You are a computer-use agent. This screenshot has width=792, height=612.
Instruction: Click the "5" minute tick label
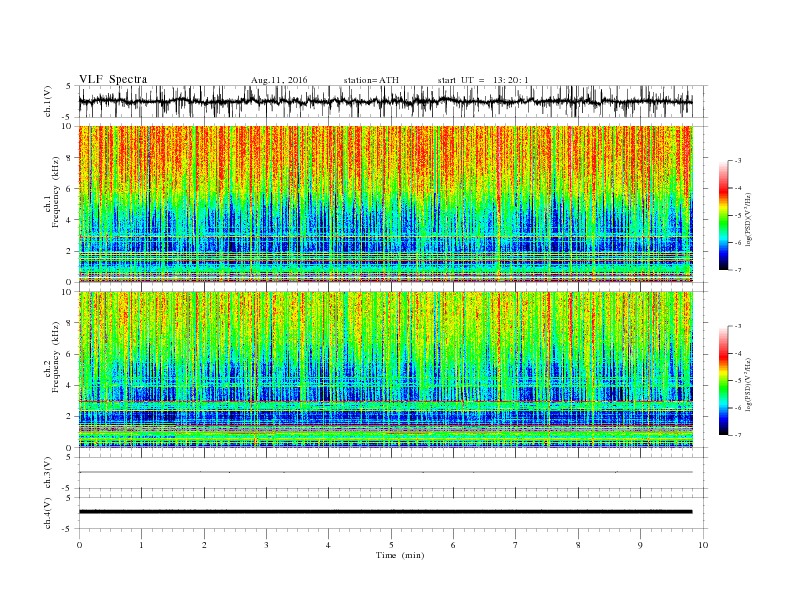(x=391, y=545)
